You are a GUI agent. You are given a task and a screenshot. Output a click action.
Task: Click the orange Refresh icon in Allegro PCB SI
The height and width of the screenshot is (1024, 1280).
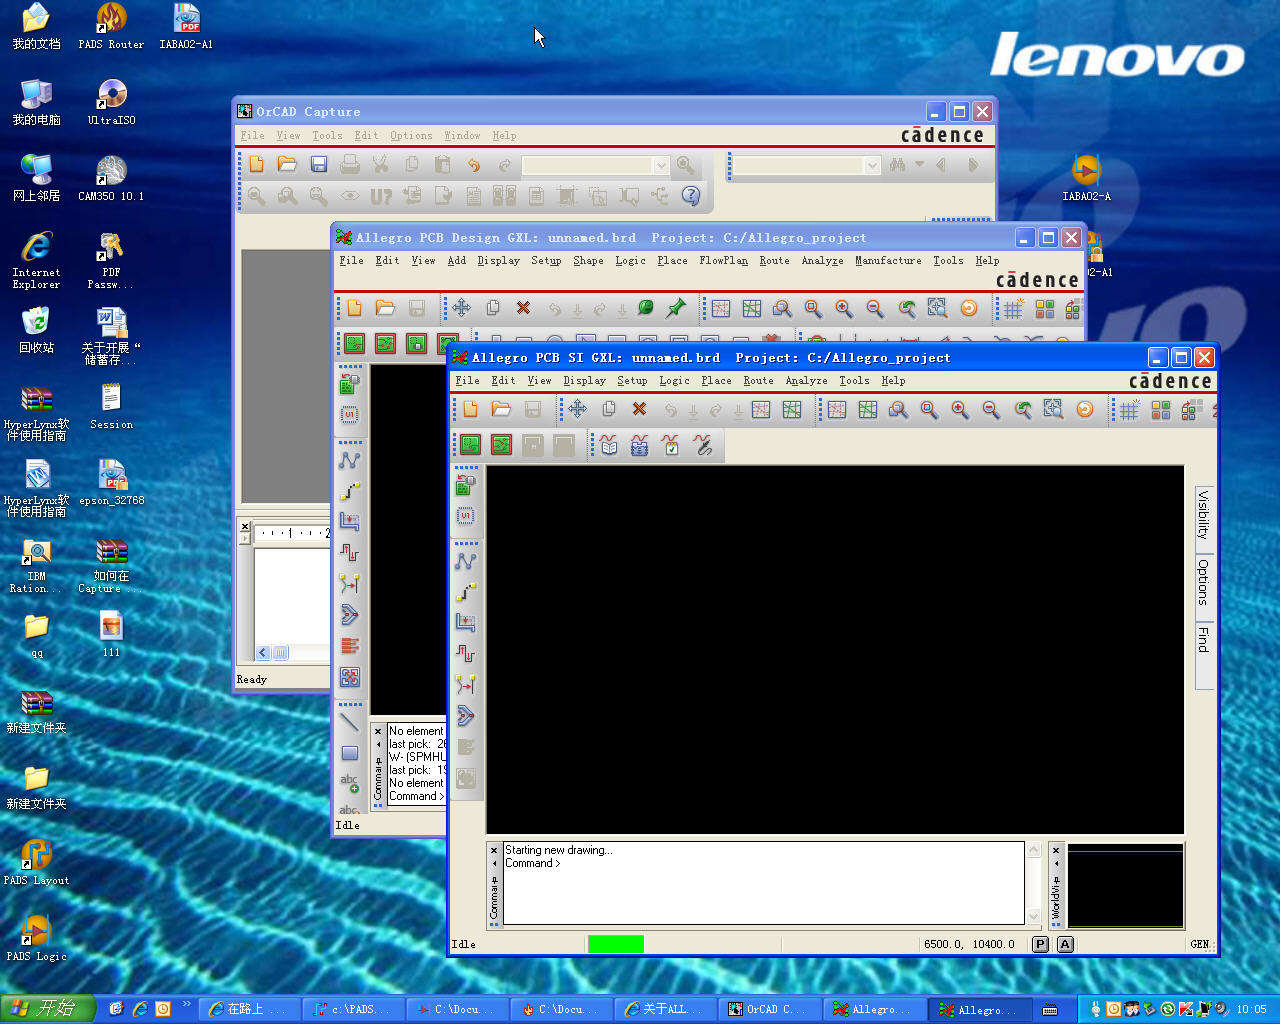click(1084, 409)
